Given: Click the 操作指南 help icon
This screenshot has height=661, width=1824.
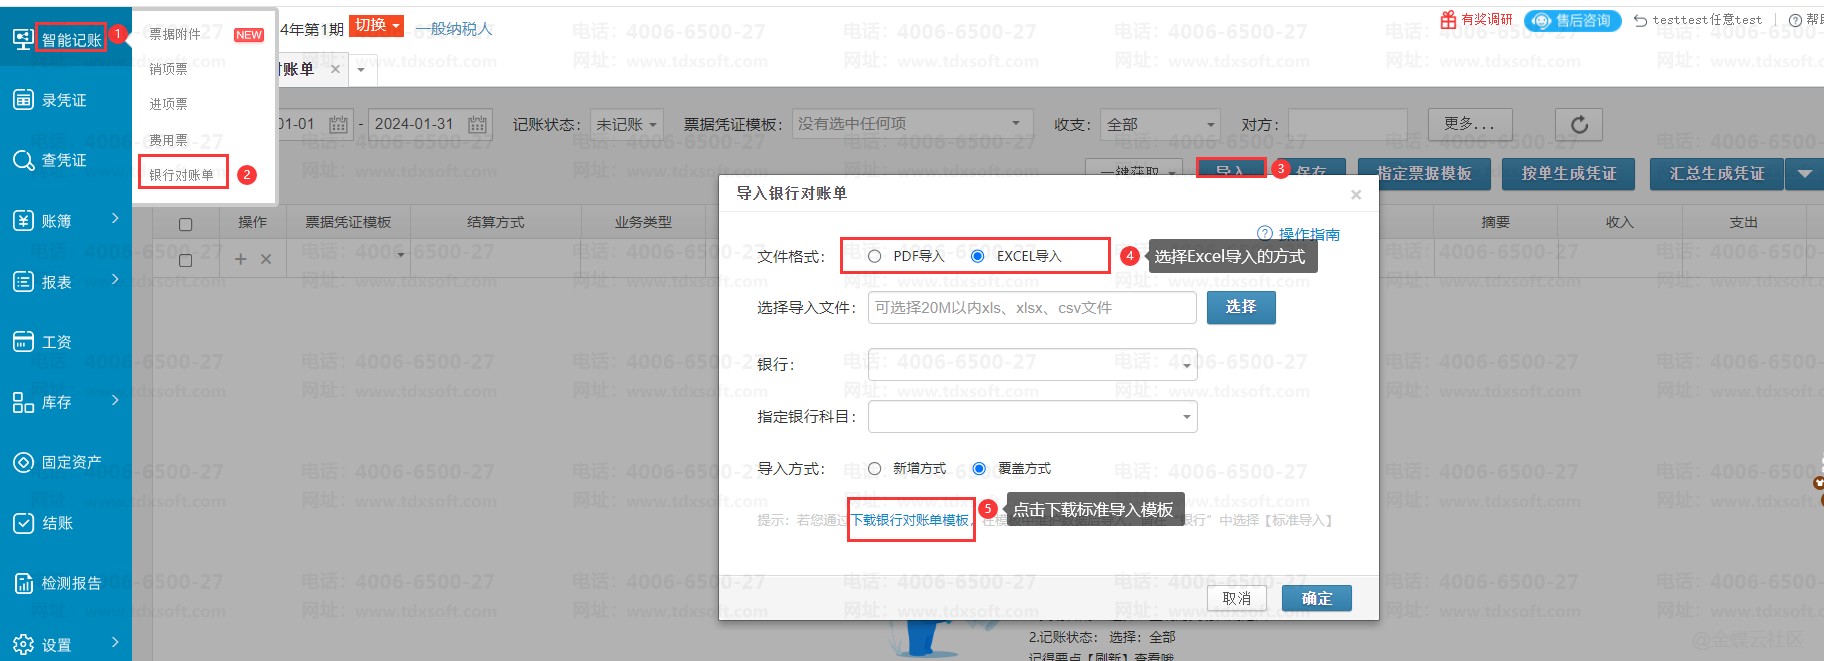Looking at the screenshot, I should [1264, 234].
